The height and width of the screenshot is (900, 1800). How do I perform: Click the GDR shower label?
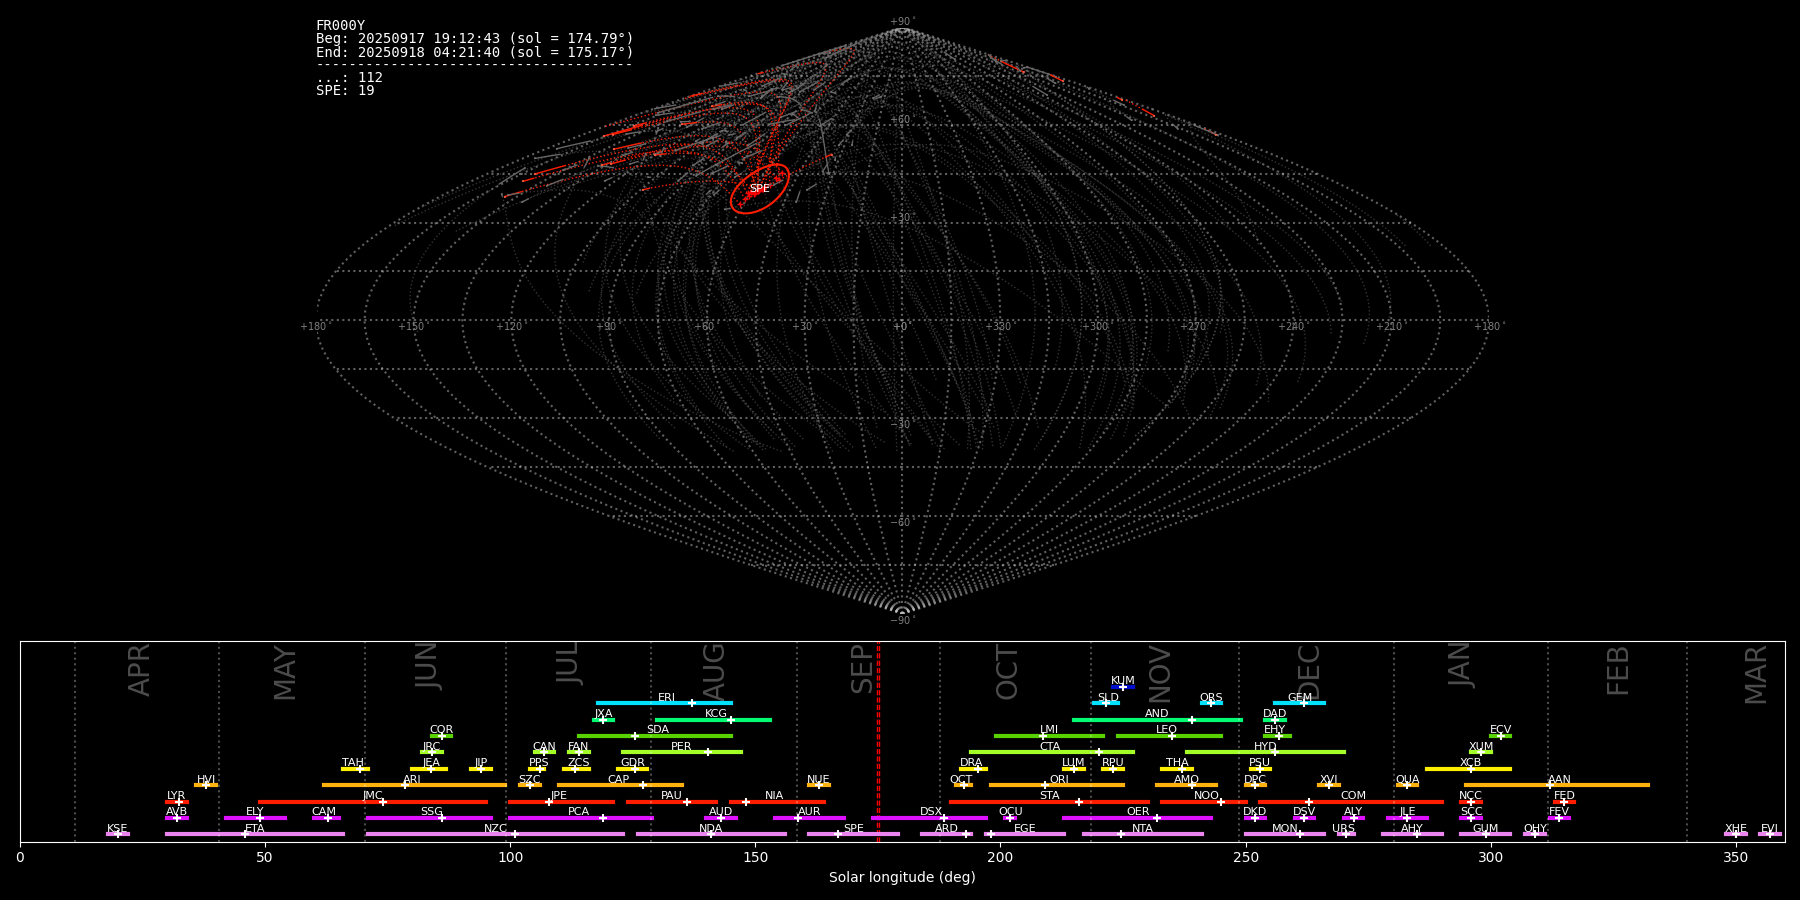coord(632,763)
